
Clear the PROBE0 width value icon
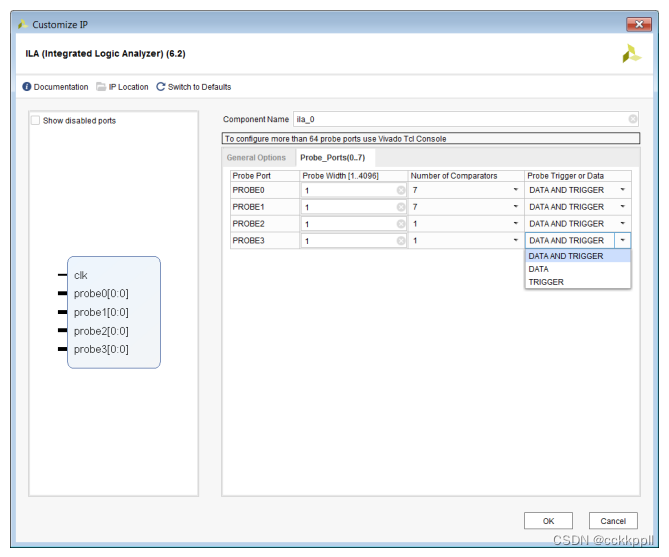[401, 190]
